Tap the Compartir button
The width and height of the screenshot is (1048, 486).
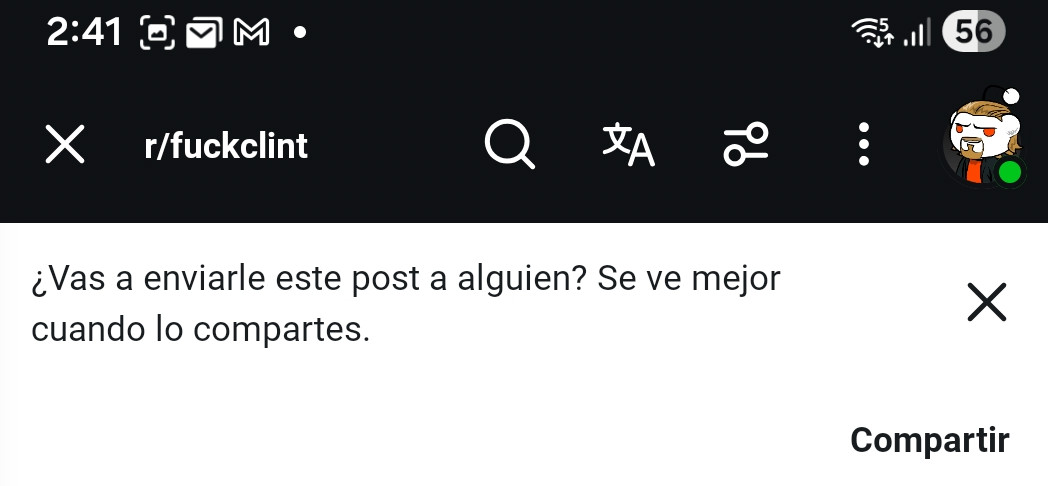click(930, 440)
